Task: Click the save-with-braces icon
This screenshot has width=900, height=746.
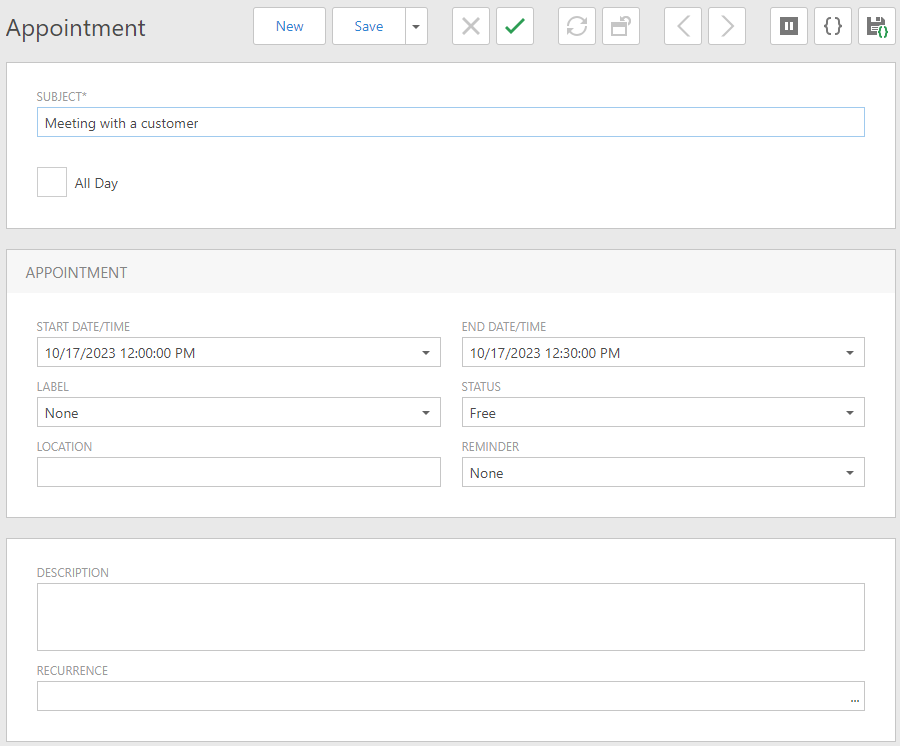Action: click(877, 26)
